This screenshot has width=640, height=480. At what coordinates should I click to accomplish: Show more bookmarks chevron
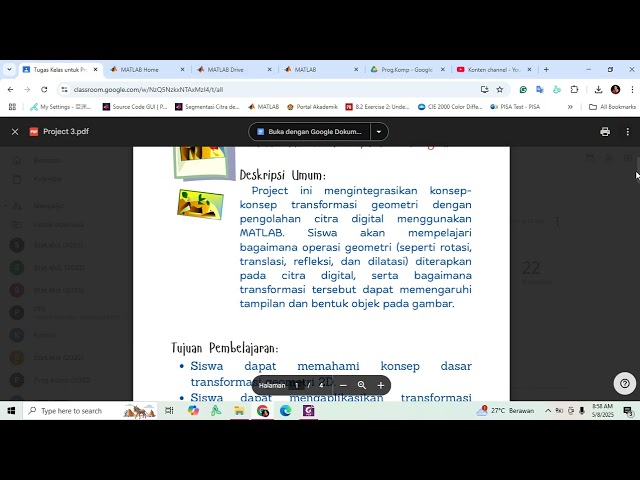[x=570, y=107]
